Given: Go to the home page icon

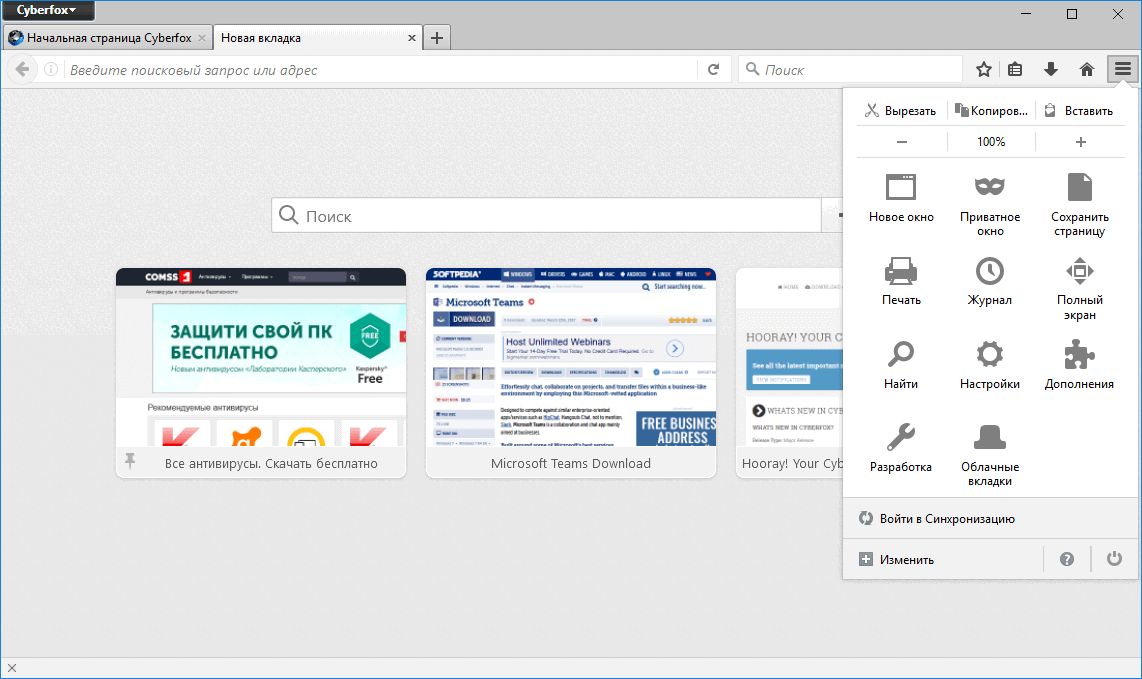Looking at the screenshot, I should coord(1087,69).
